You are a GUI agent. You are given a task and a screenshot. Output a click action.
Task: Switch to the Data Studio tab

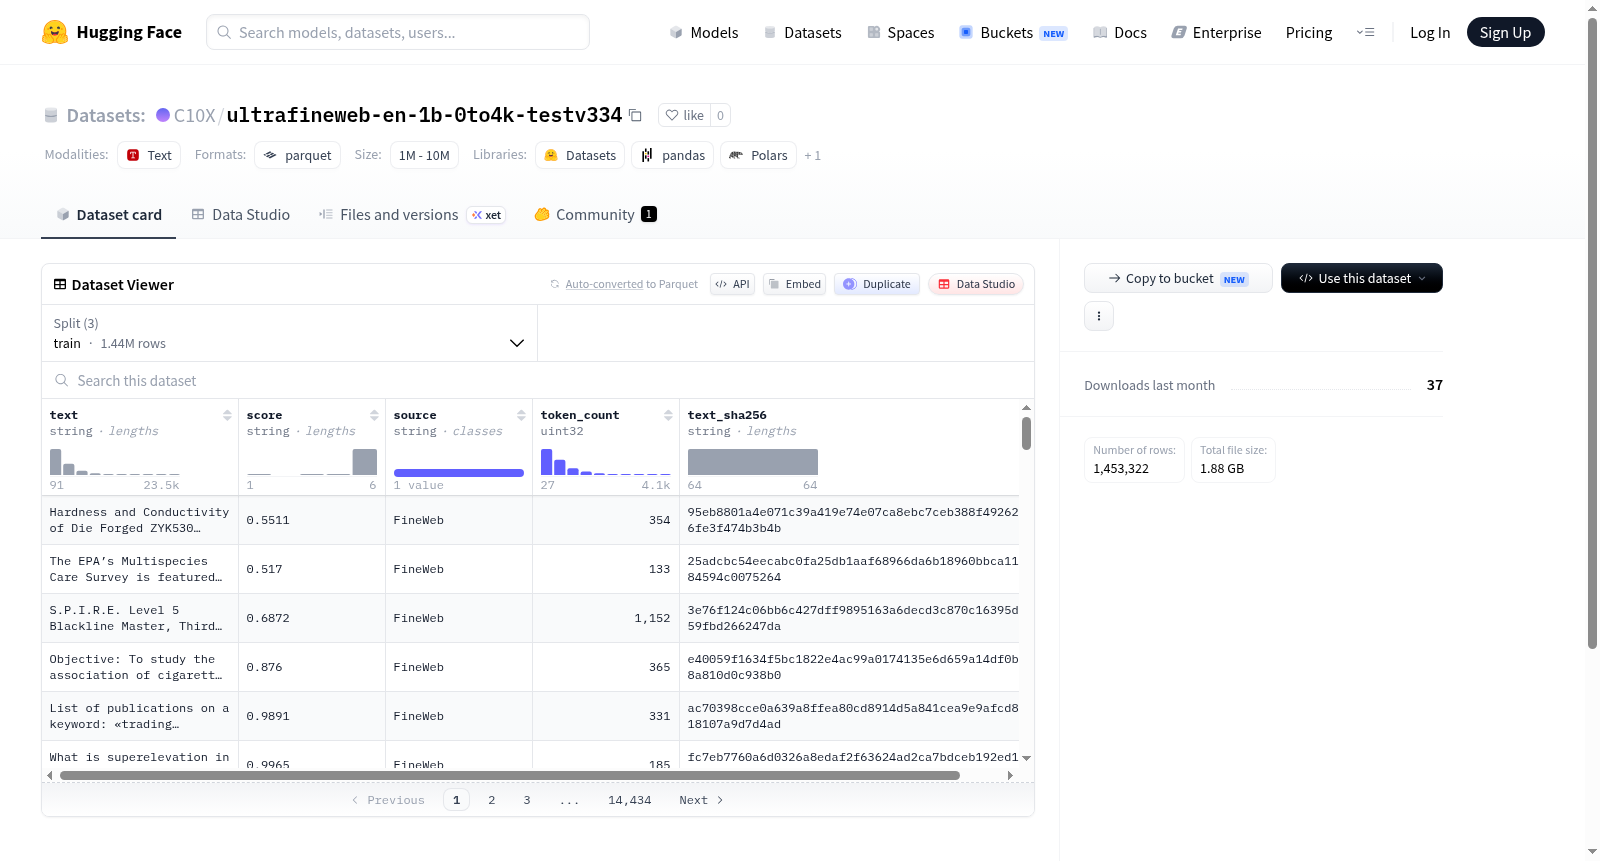point(241,214)
